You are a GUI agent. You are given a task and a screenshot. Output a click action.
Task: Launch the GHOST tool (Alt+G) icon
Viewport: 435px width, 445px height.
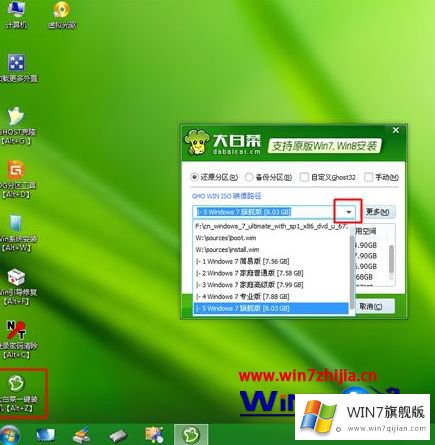point(17,126)
